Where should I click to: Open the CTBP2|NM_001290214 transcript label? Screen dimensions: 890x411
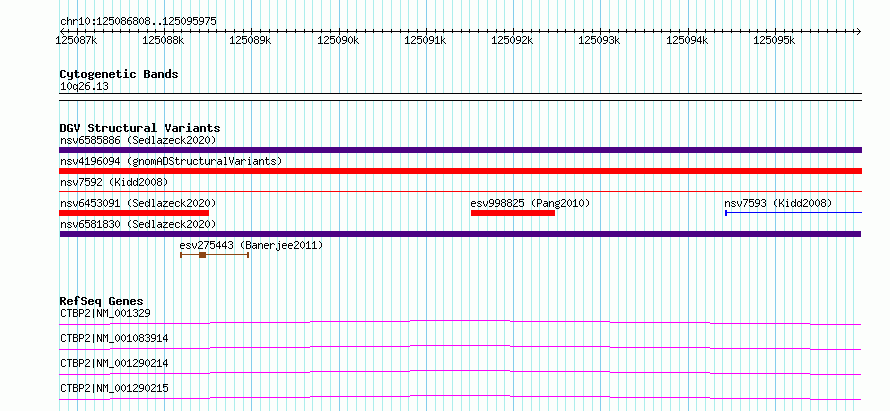114,363
